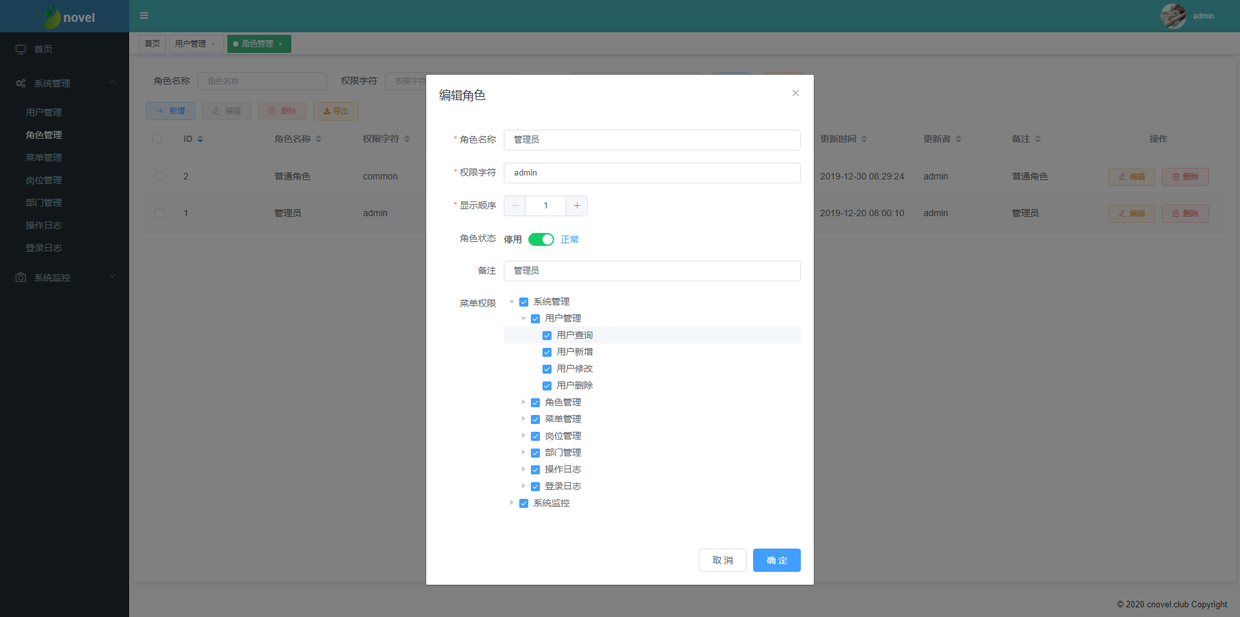Focus the 角色名称 field in dialog
The image size is (1240, 617).
pos(652,140)
